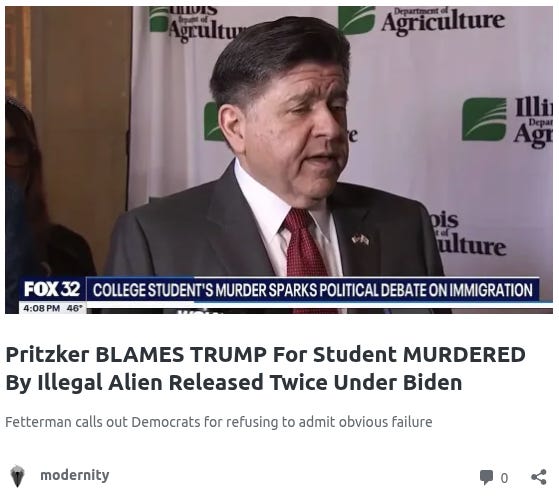The width and height of the screenshot is (559, 496).
Task: Click the comment count number 0
Action: click(x=504, y=478)
